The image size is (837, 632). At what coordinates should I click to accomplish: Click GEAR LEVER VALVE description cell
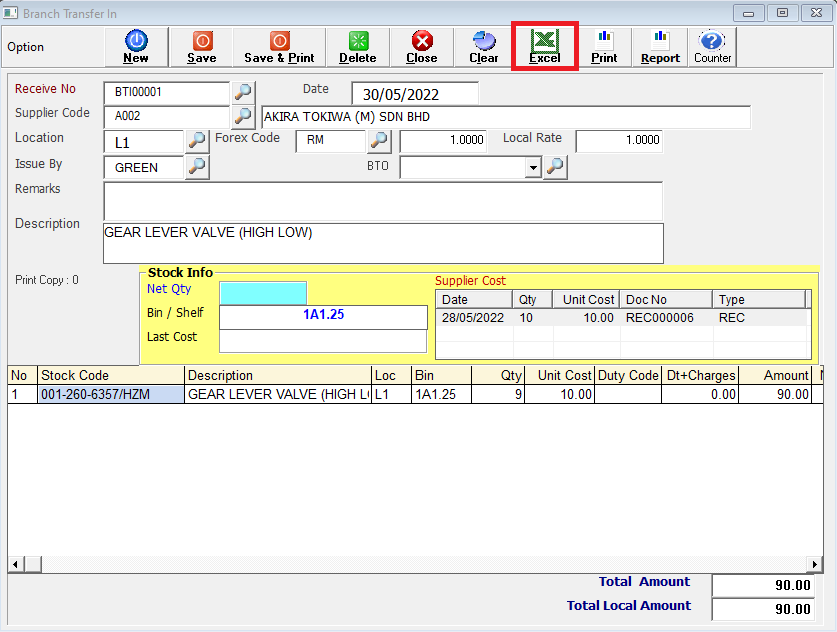(x=278, y=394)
